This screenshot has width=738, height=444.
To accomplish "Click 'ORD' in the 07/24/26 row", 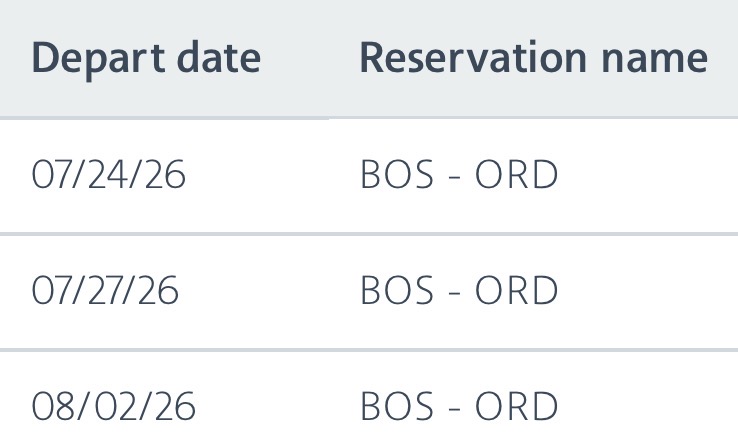I will pos(516,176).
